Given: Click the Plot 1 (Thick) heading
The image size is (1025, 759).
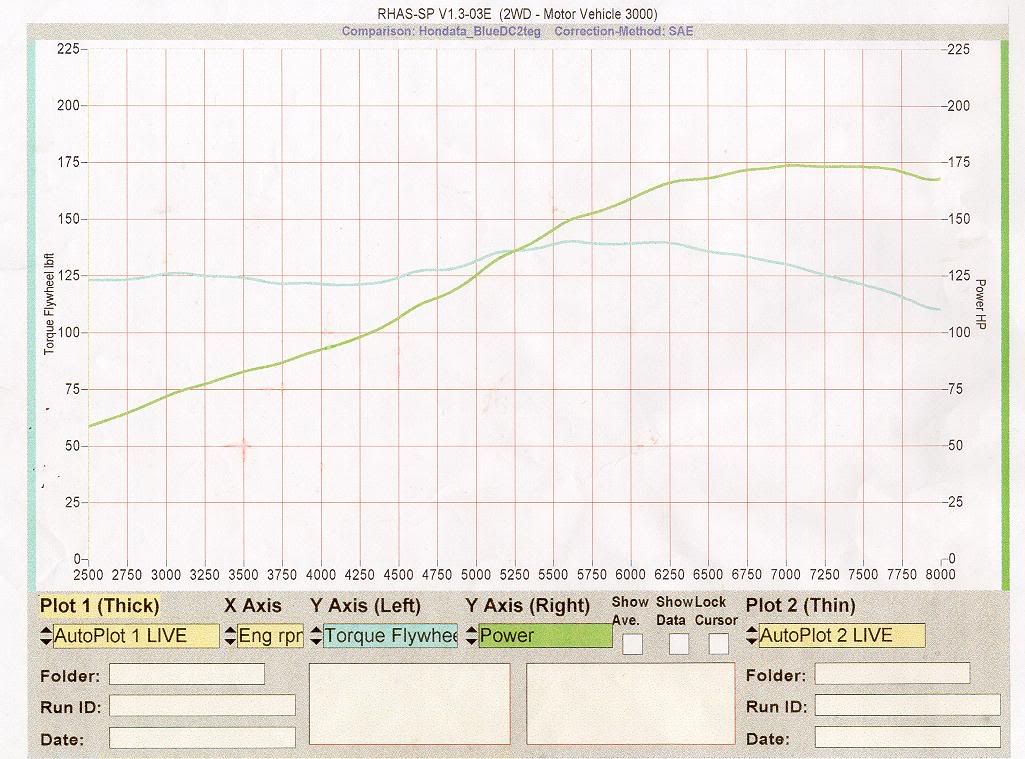Looking at the screenshot, I should [99, 606].
